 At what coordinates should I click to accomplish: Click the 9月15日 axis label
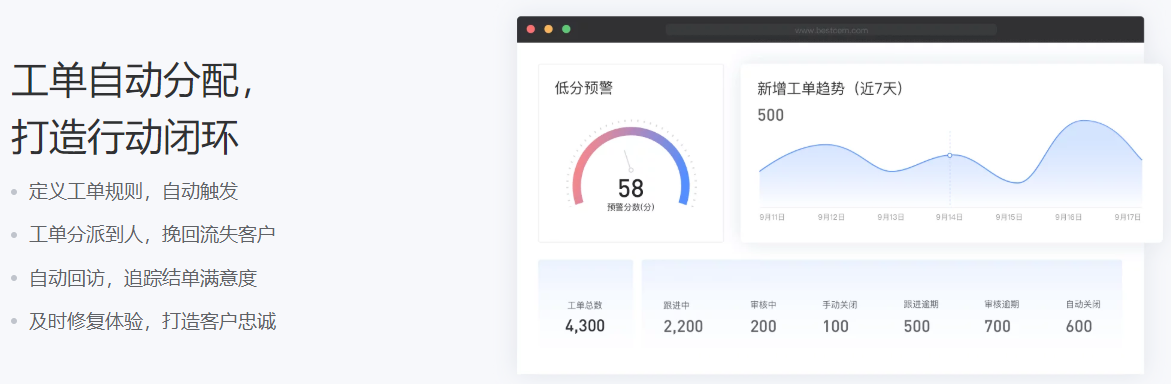(1009, 217)
